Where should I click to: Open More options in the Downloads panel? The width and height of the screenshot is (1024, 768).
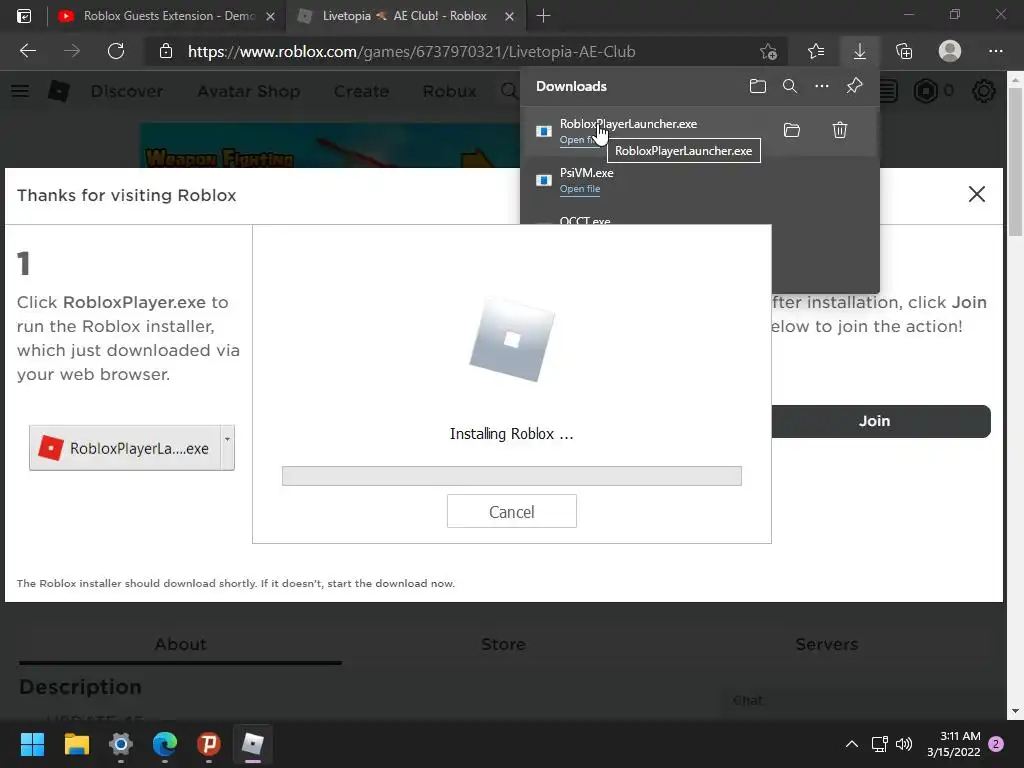[822, 86]
